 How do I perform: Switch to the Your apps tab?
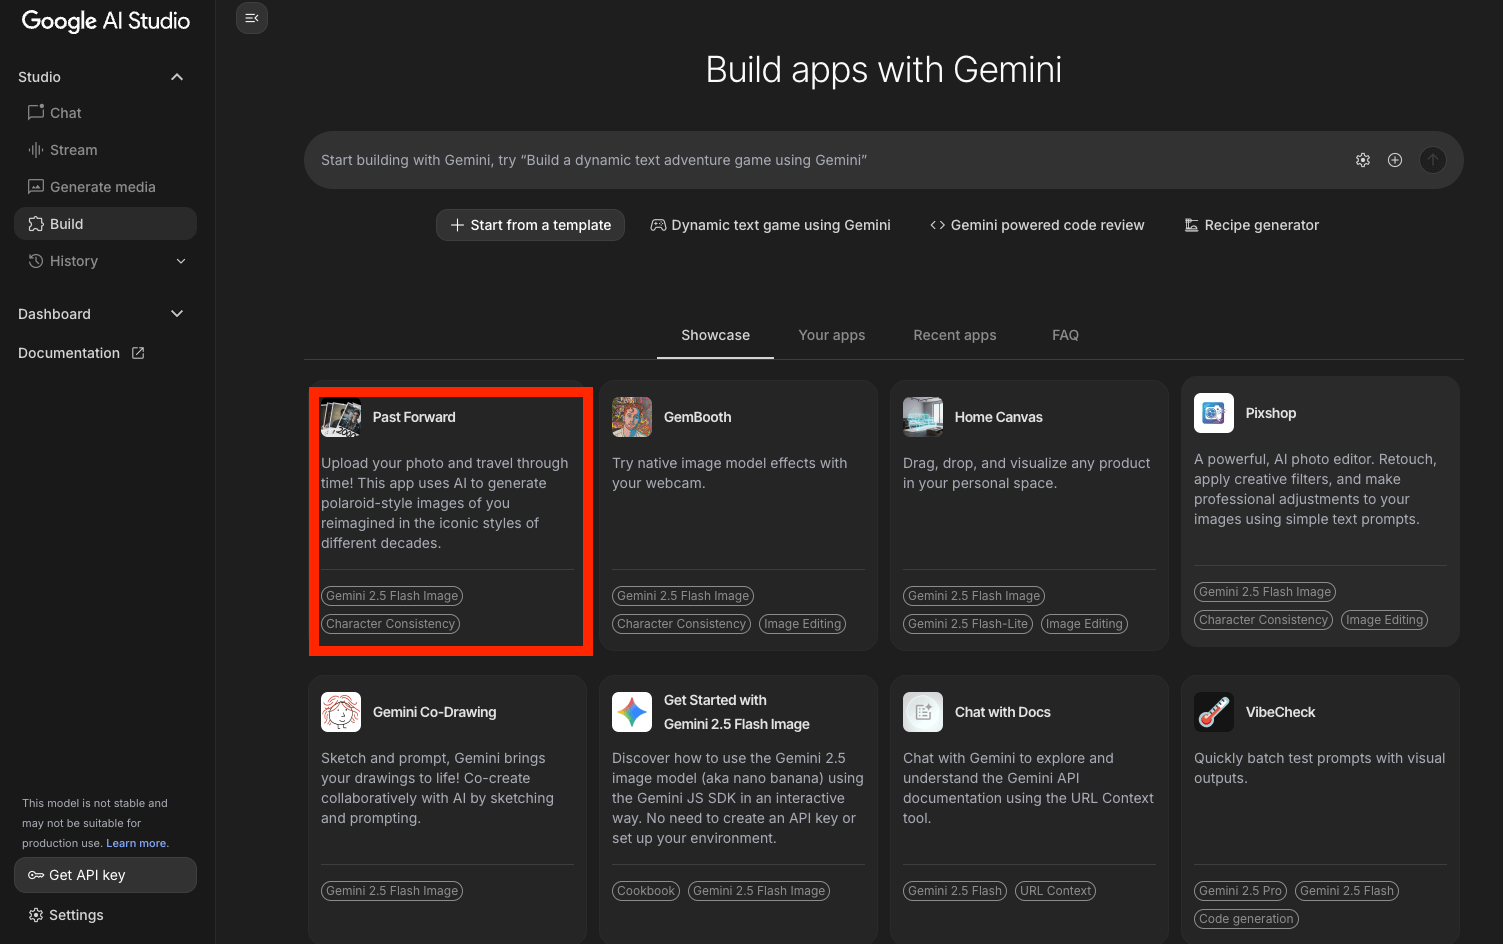coord(832,335)
